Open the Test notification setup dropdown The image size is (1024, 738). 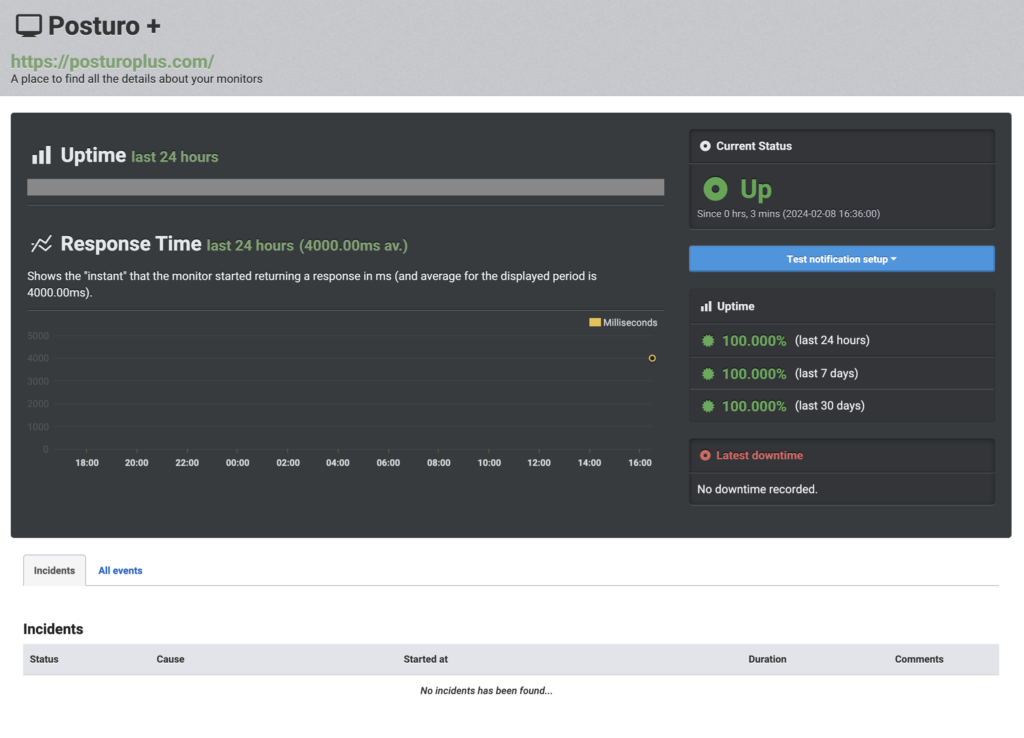pyautogui.click(x=841, y=259)
